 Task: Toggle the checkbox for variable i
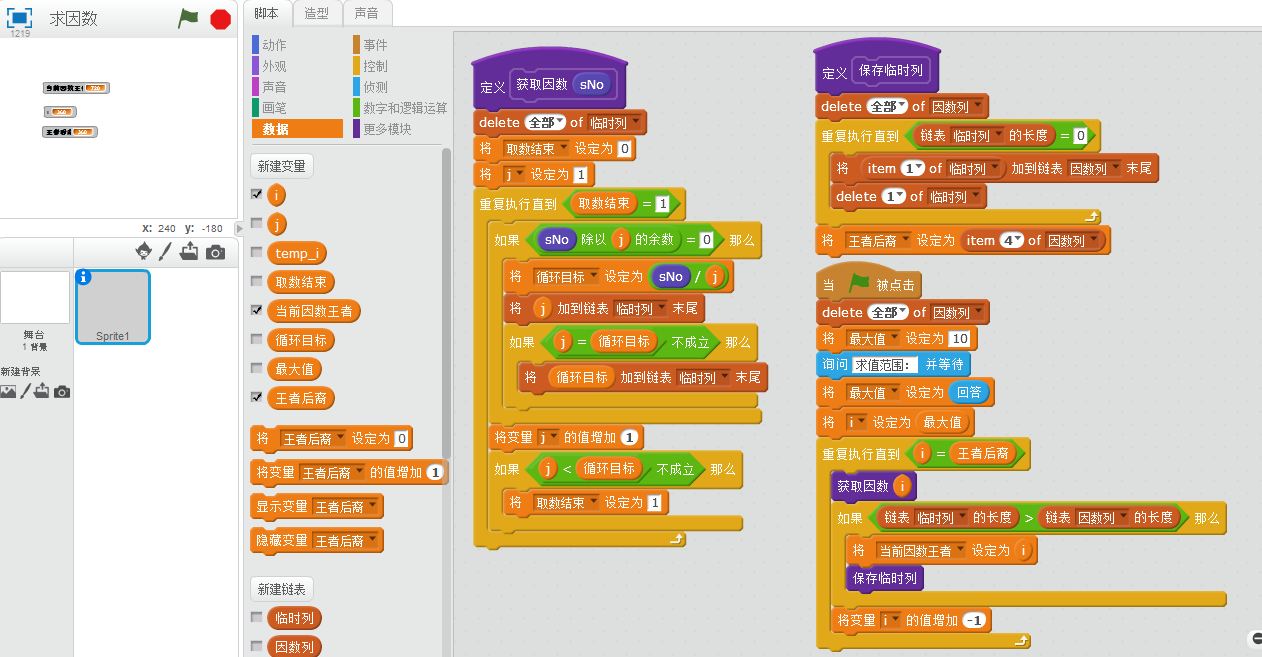pyautogui.click(x=257, y=194)
